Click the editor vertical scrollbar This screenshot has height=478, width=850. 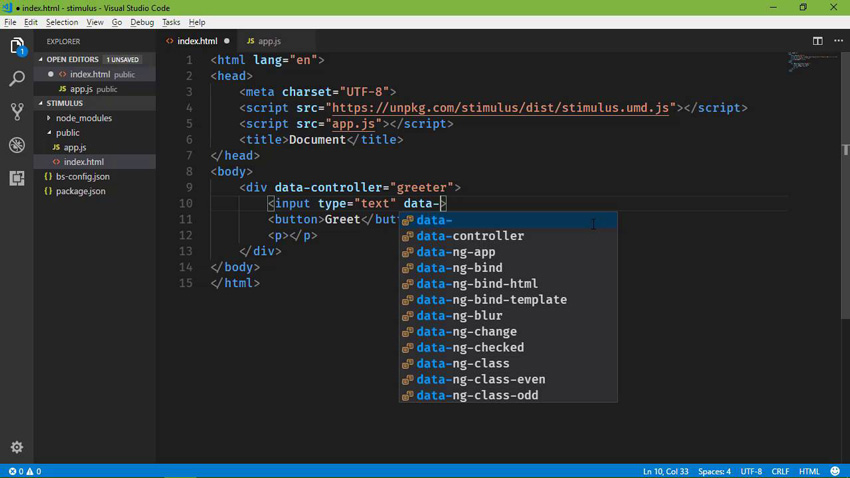point(845,186)
